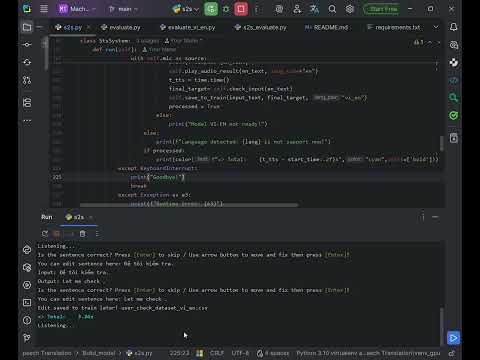Stop the process from the Run panel toolbar
Viewport: 480px width, 360px height.
pos(57,234)
